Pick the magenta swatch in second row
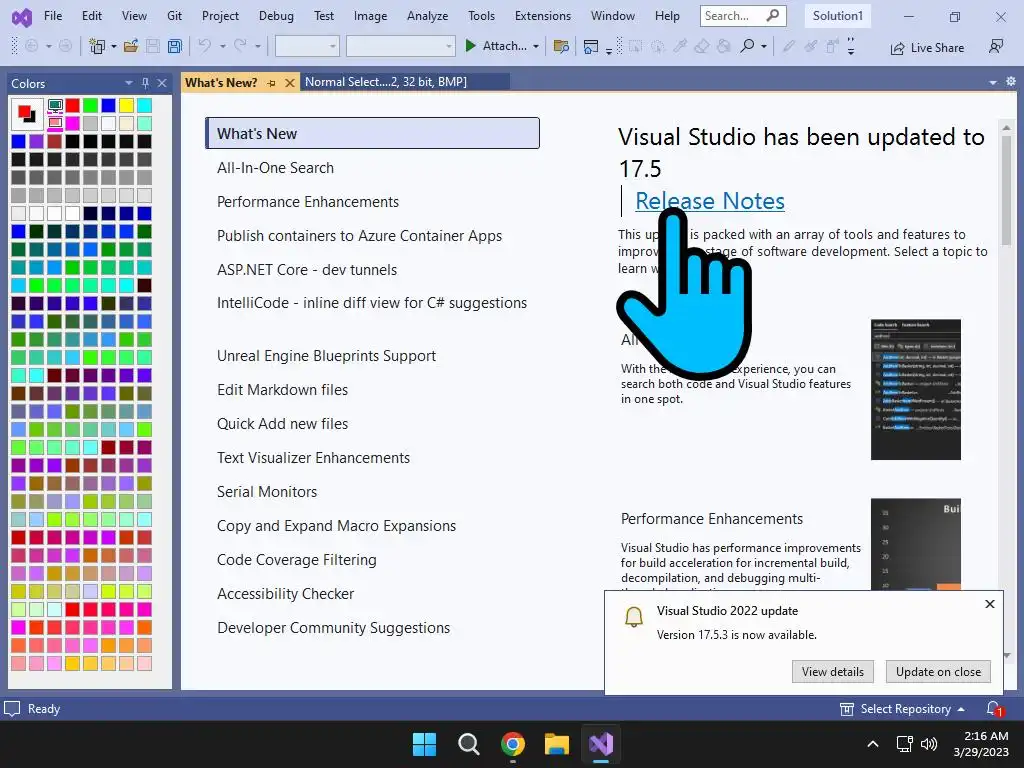 click(x=72, y=123)
